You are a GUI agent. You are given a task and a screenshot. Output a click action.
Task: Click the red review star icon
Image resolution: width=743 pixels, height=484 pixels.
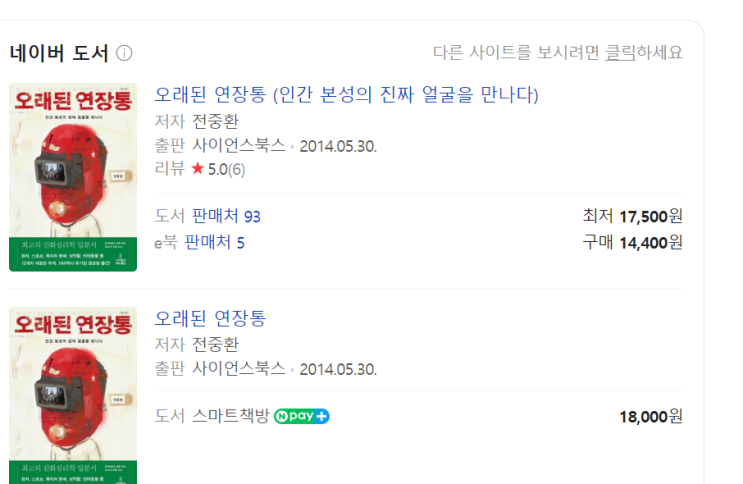coord(197,169)
